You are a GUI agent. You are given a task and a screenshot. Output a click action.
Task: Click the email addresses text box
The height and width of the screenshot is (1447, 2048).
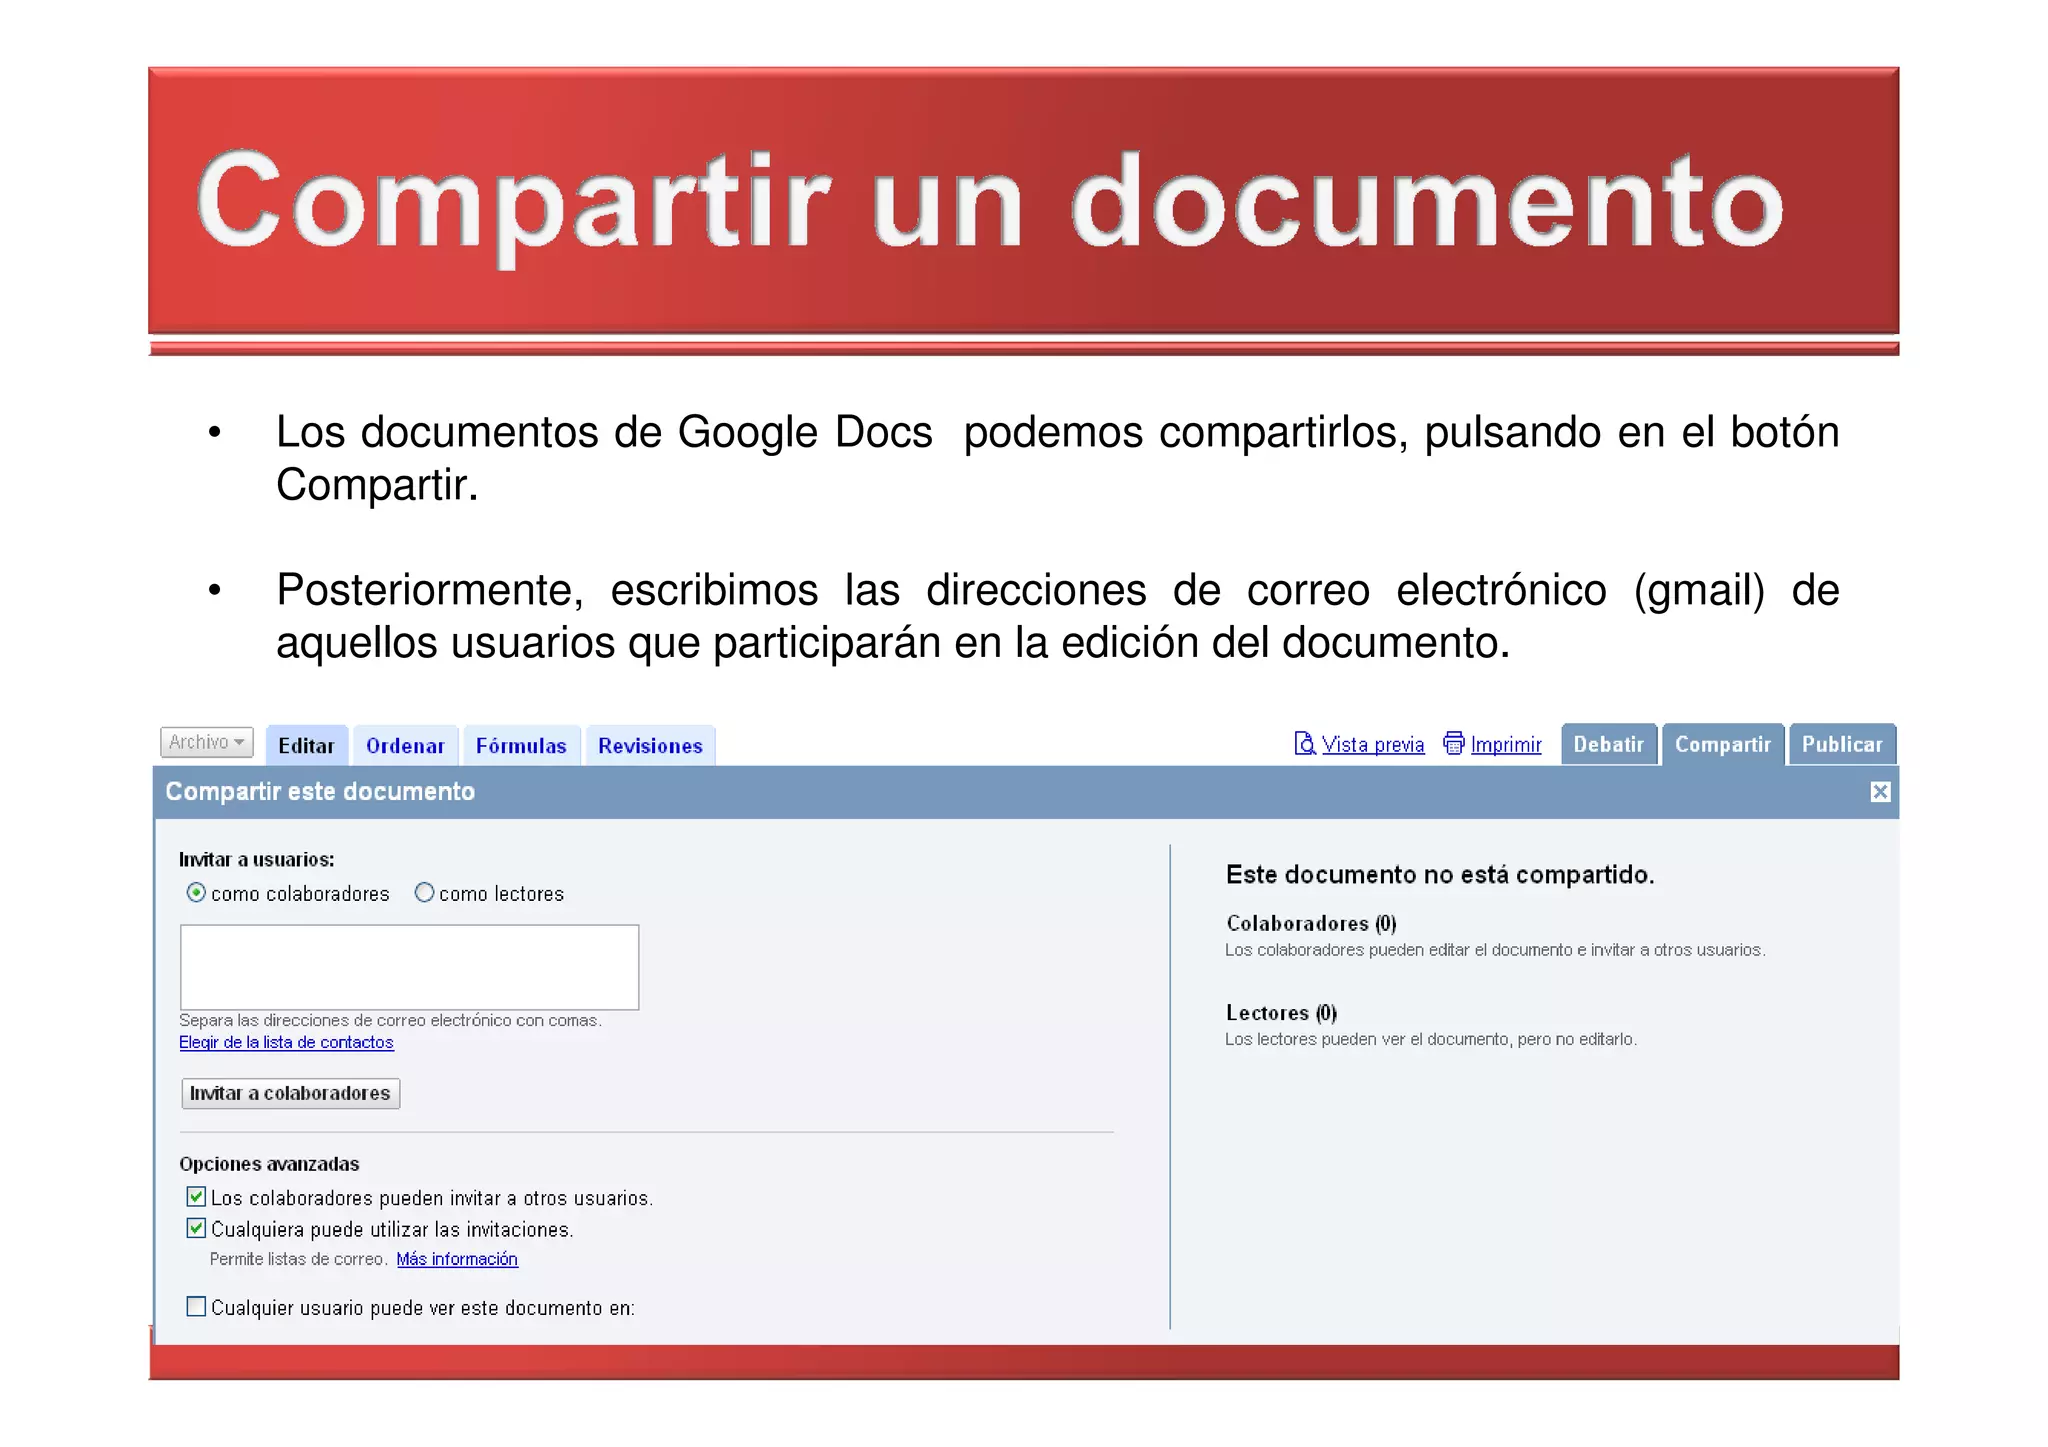pos(409,967)
